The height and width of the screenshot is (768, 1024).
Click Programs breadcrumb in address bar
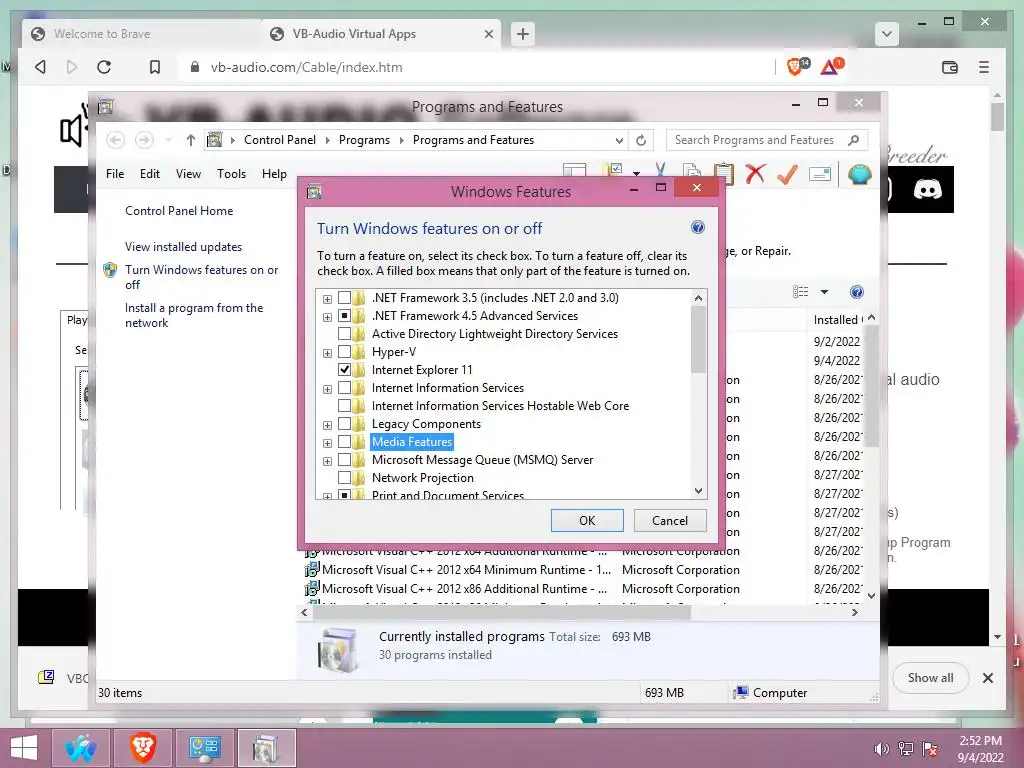pos(364,140)
